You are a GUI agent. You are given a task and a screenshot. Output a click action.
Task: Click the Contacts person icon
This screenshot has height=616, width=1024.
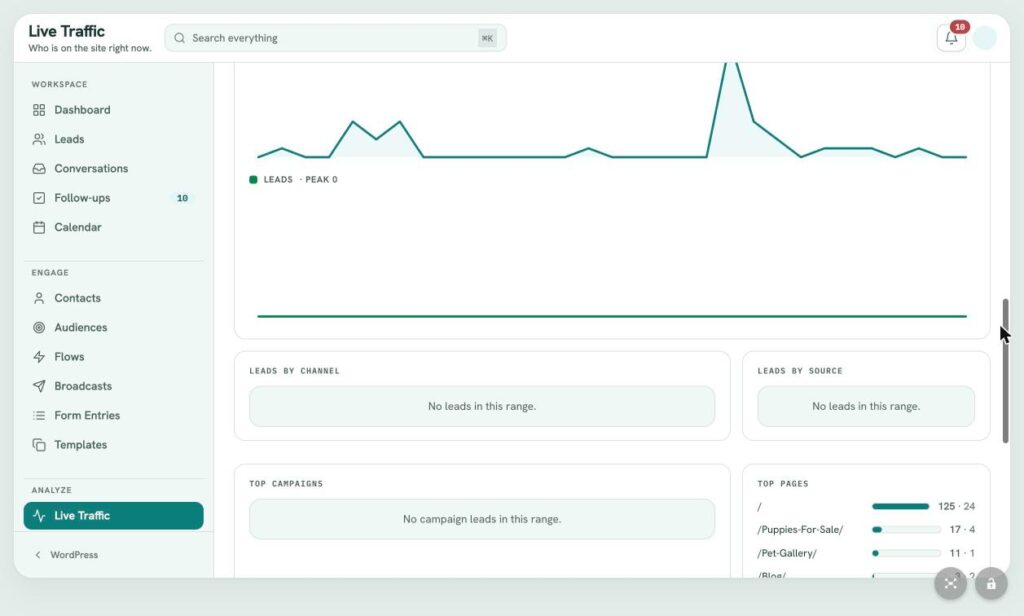[x=39, y=298]
